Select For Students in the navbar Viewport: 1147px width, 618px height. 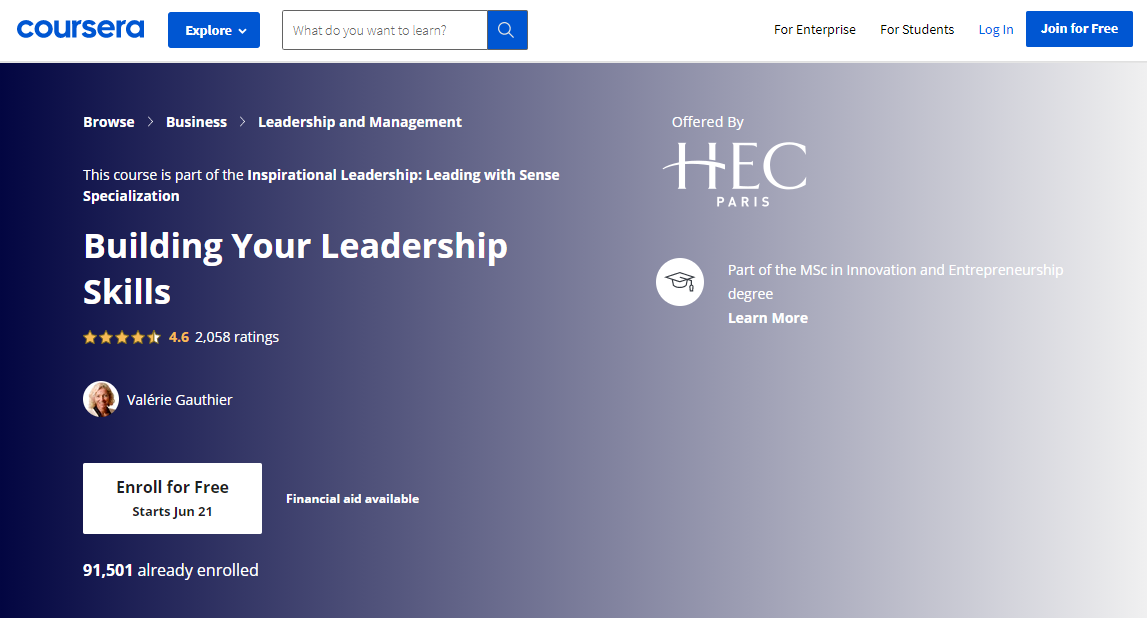917,29
